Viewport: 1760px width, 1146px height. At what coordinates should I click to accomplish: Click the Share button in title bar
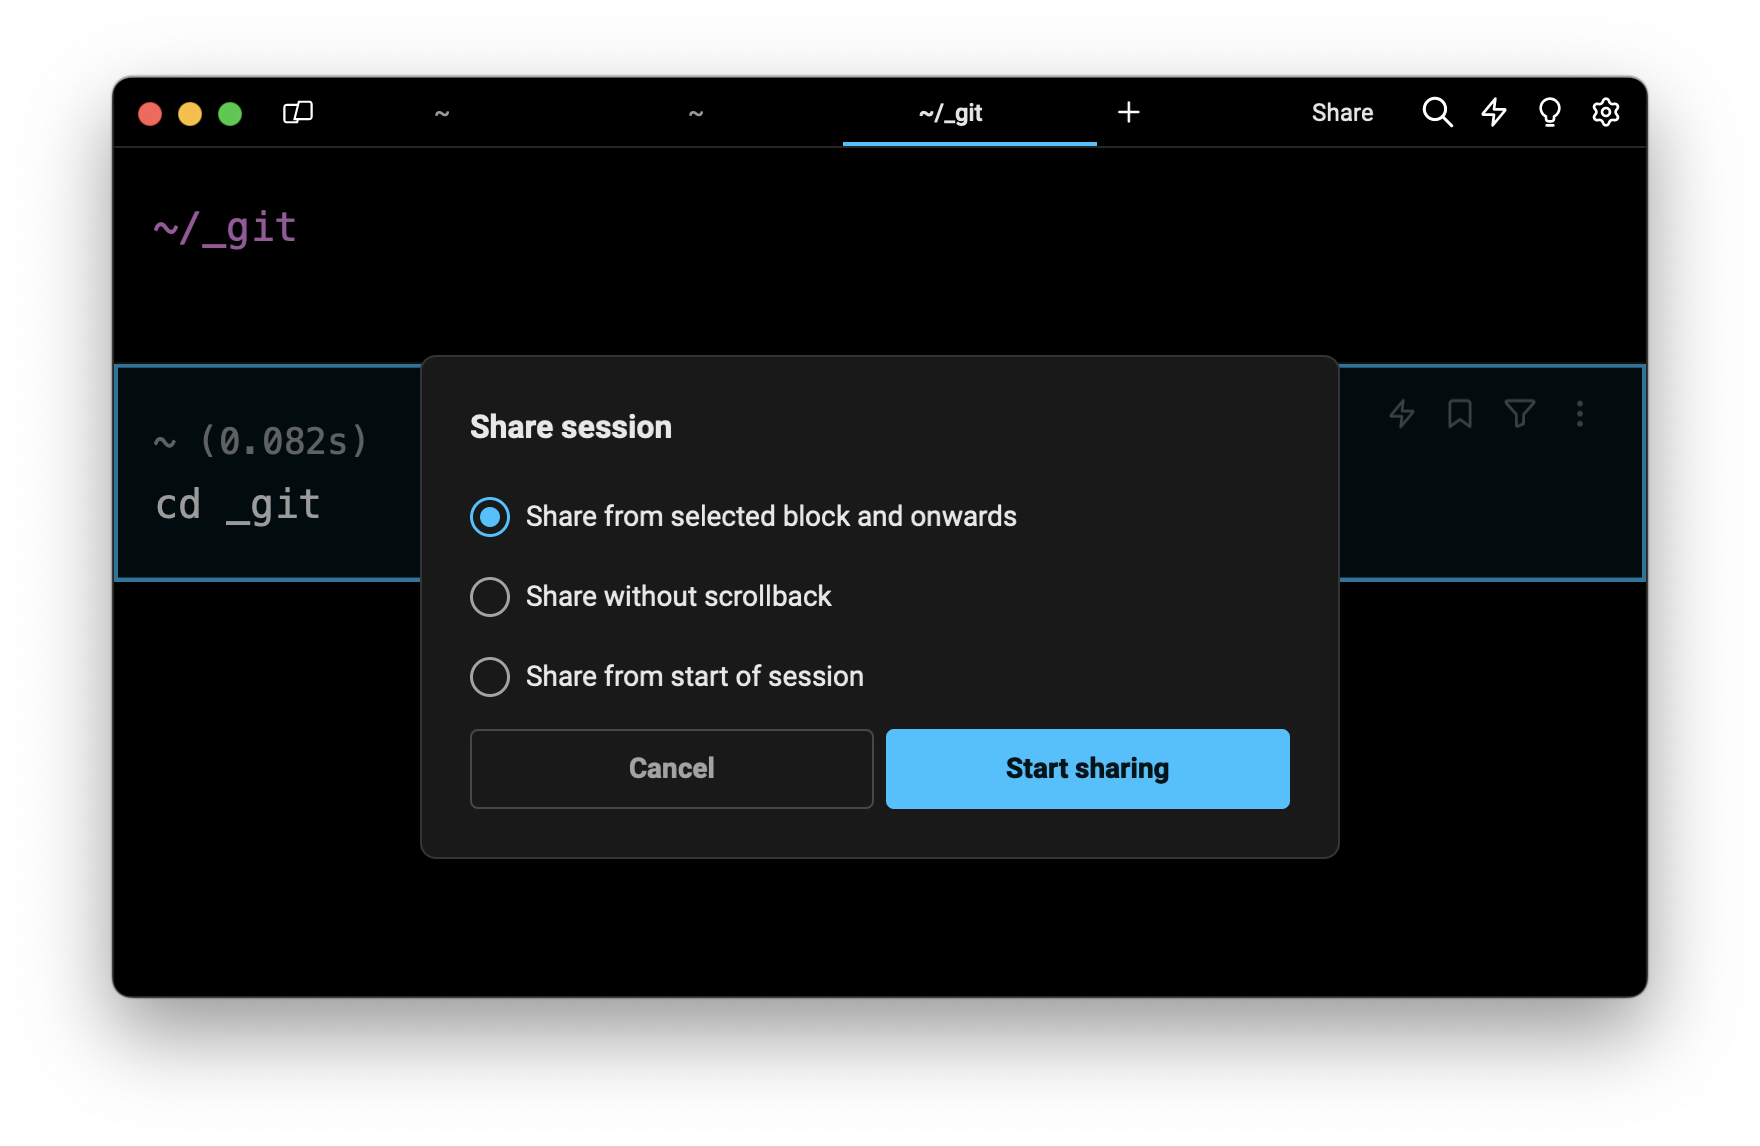pyautogui.click(x=1342, y=113)
